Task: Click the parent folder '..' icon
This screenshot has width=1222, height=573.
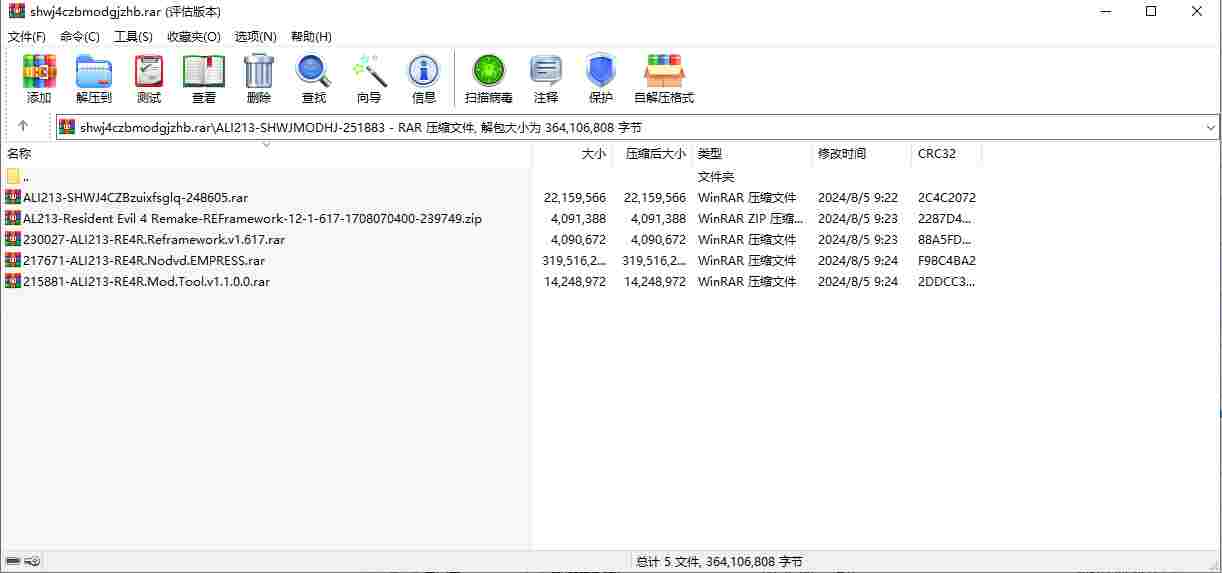Action: coord(13,177)
